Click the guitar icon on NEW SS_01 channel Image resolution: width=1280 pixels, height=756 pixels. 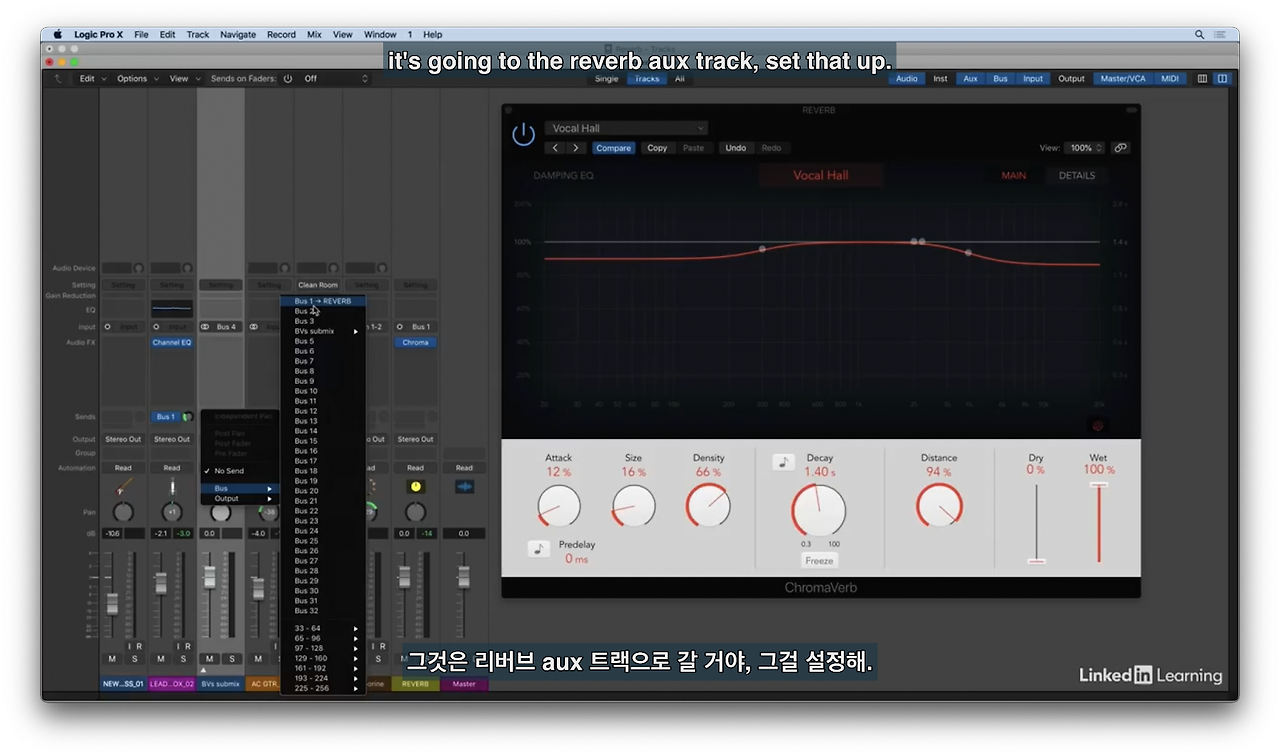(123, 487)
